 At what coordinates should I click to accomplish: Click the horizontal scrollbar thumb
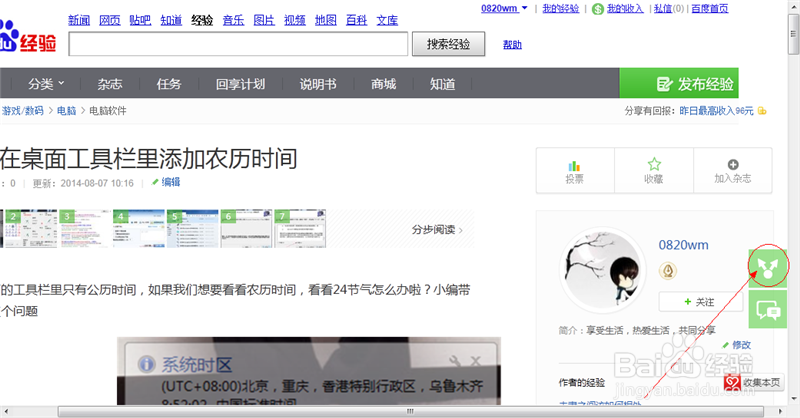coord(410,411)
